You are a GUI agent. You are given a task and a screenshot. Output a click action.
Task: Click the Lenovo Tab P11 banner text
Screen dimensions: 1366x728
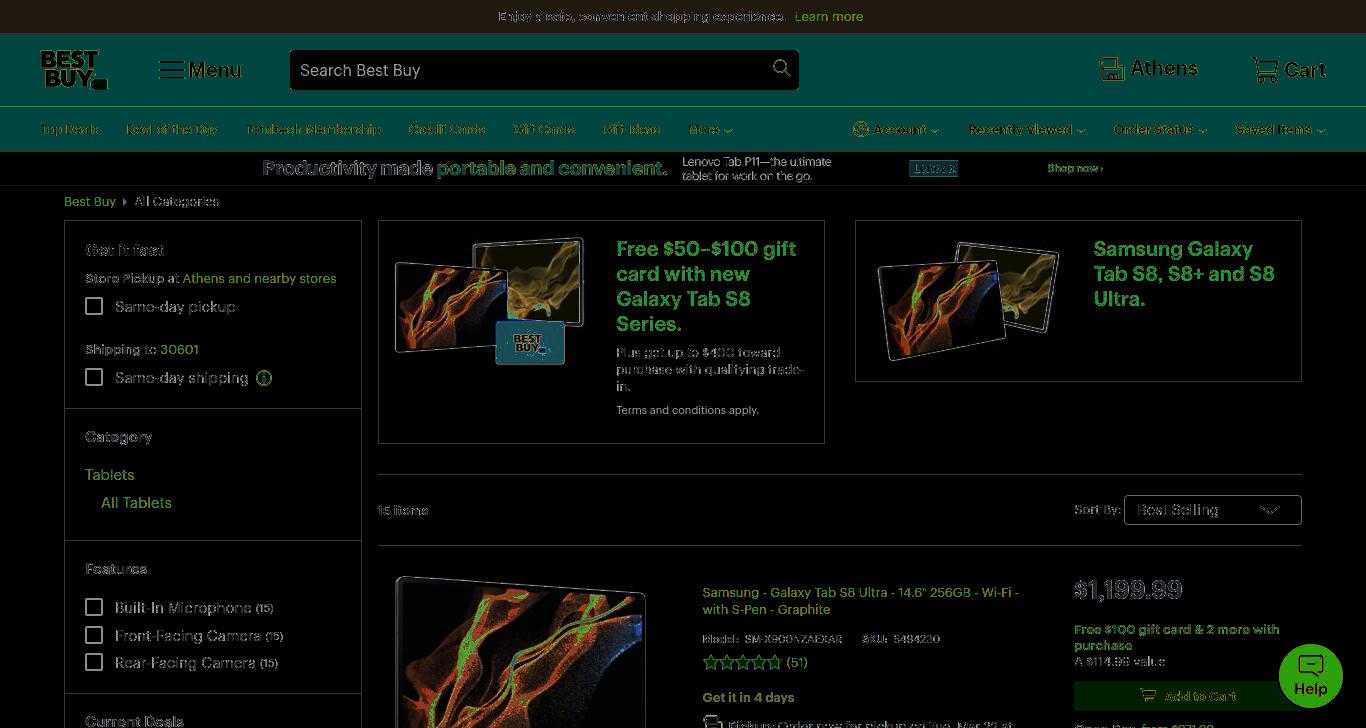pos(756,168)
